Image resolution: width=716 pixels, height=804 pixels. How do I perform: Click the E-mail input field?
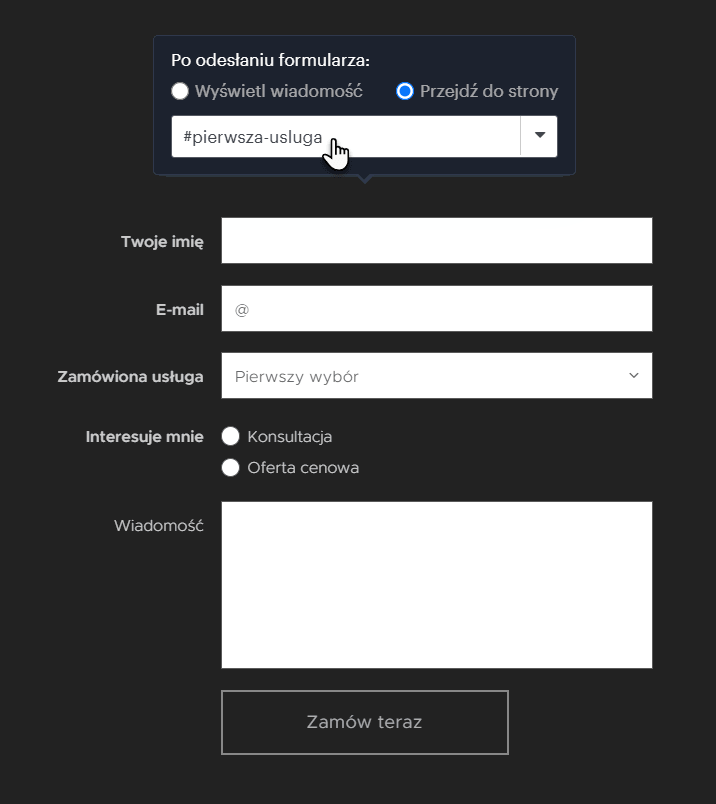point(436,309)
